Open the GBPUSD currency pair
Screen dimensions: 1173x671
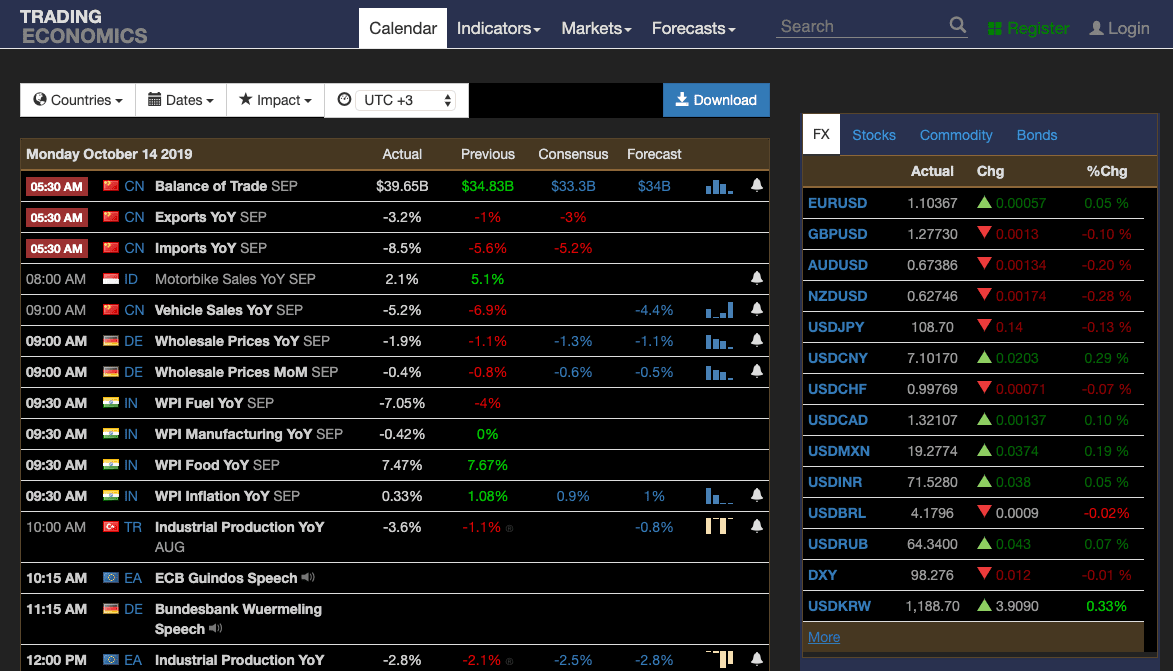tap(837, 234)
